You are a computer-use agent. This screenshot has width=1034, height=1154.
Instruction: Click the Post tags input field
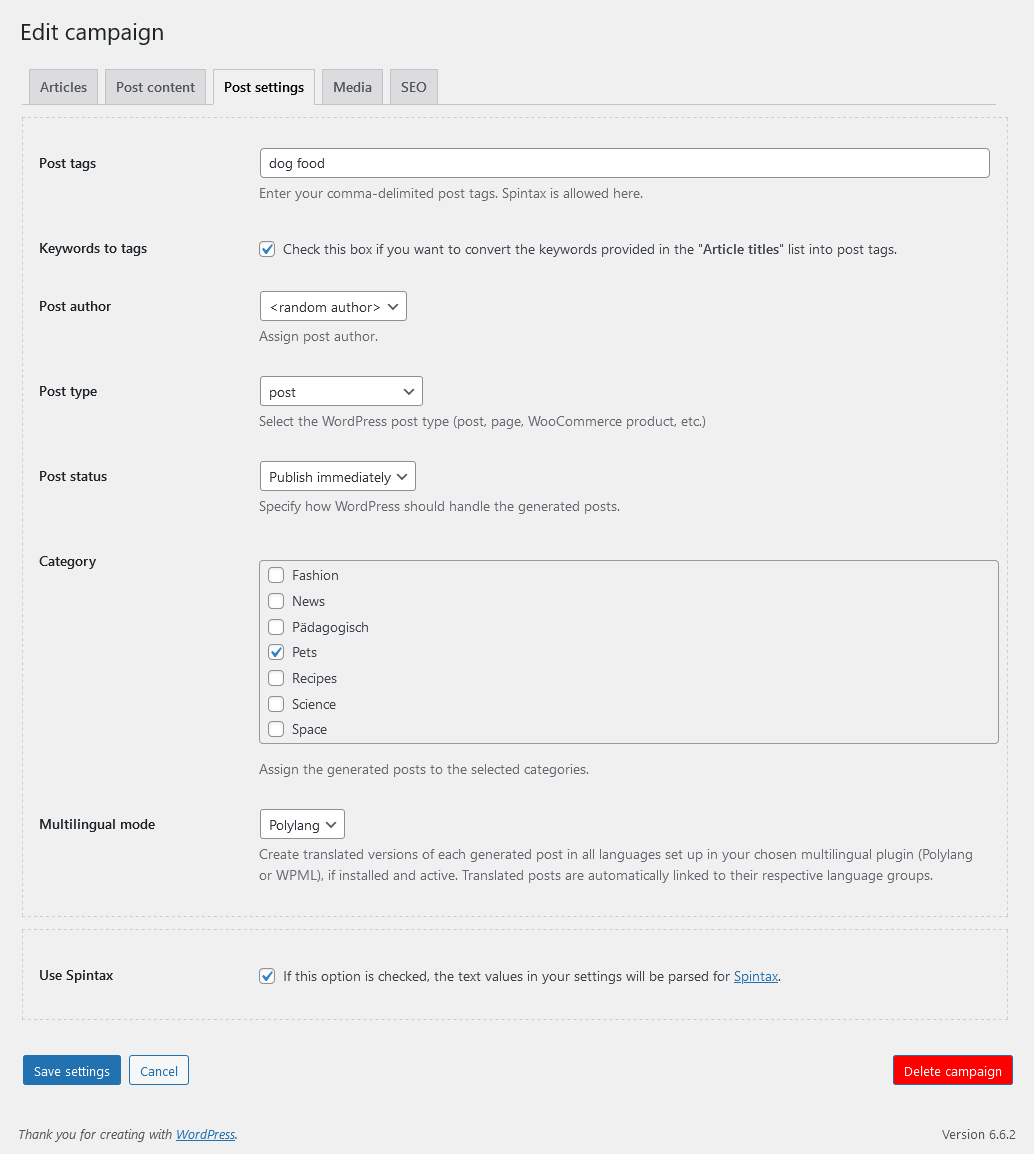coord(624,163)
